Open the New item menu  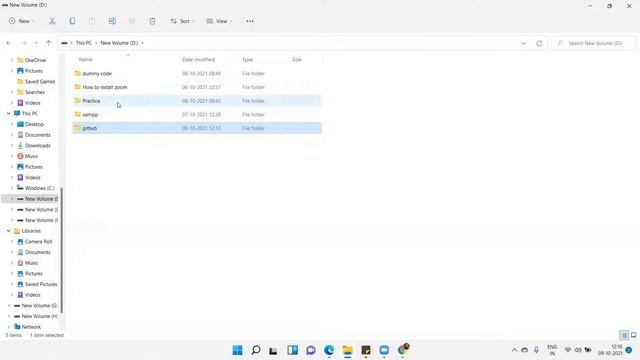pos(21,21)
